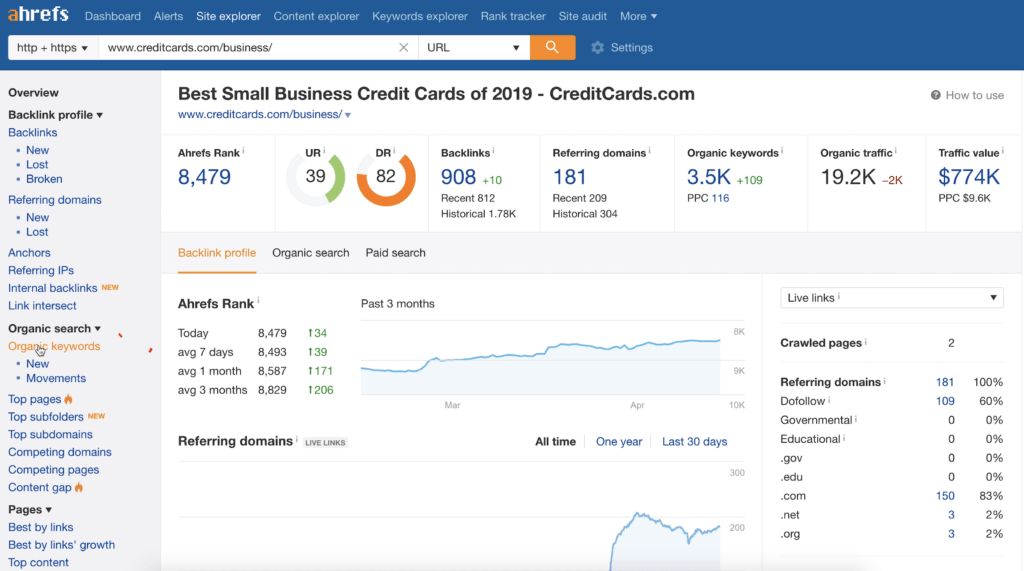Viewport: 1024px width, 571px height.
Task: Open Top subfolders in the sidebar
Action: tap(46, 416)
